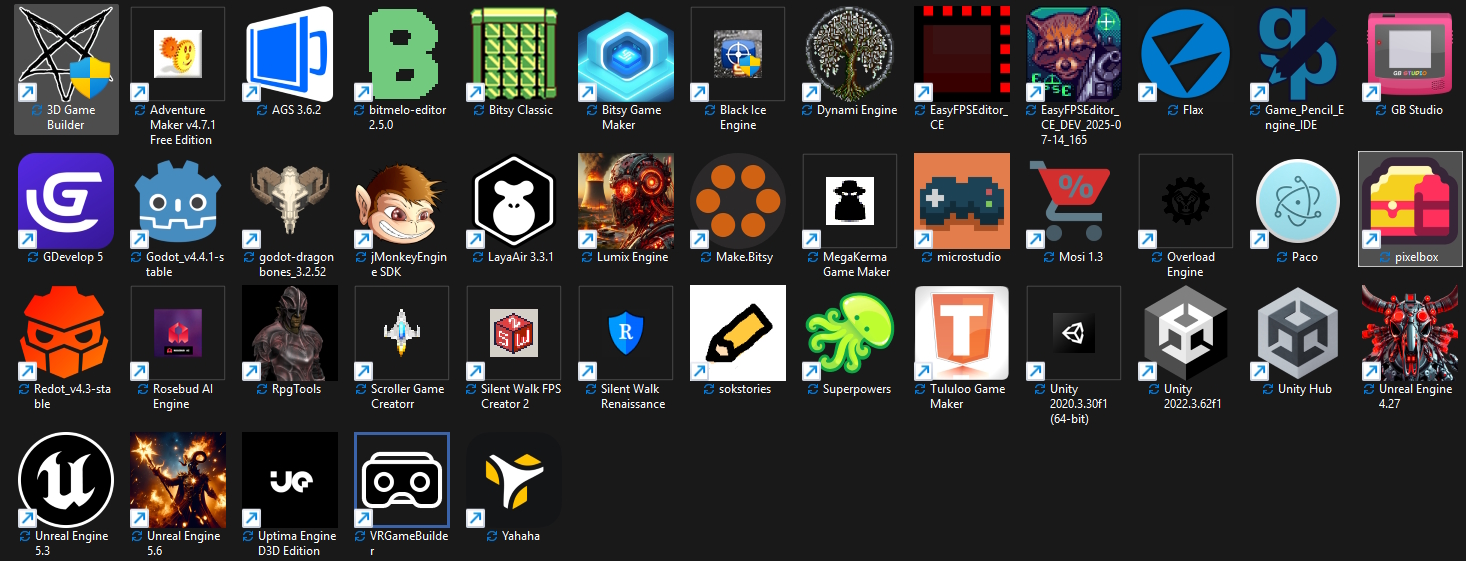Image resolution: width=1466 pixels, height=561 pixels.
Task: Open EasyFPSEditor_CE_DEV_2025-07-14_165 raccoon icon
Action: (1074, 54)
